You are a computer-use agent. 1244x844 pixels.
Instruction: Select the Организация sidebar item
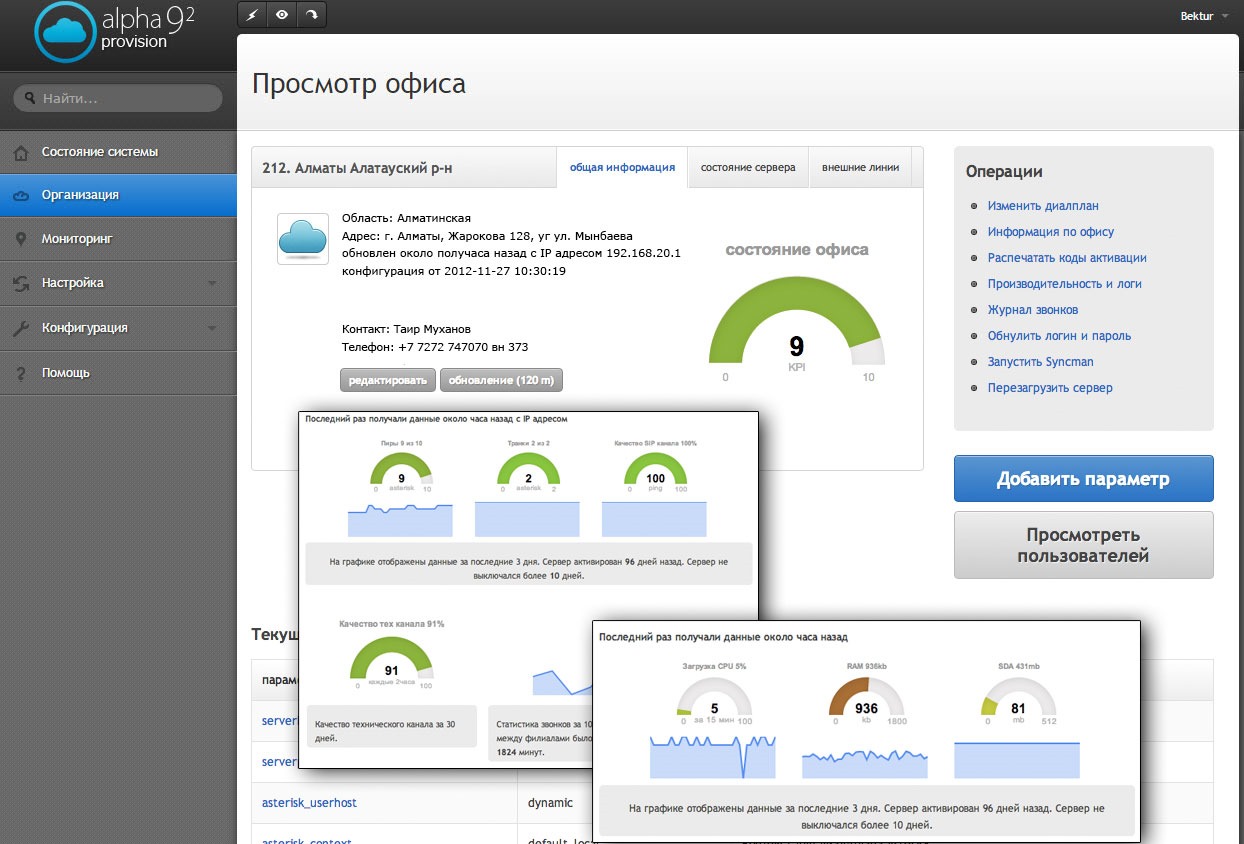[118, 195]
